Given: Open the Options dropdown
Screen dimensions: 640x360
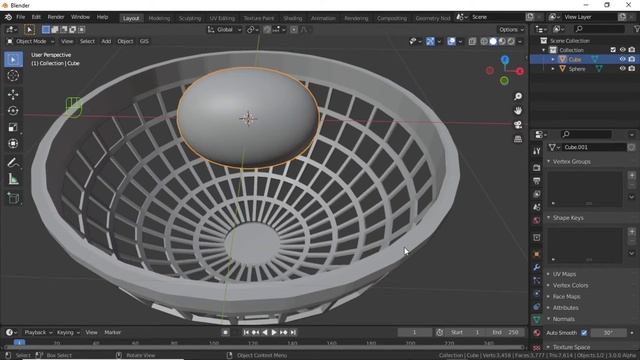Looking at the screenshot, I should (x=511, y=29).
